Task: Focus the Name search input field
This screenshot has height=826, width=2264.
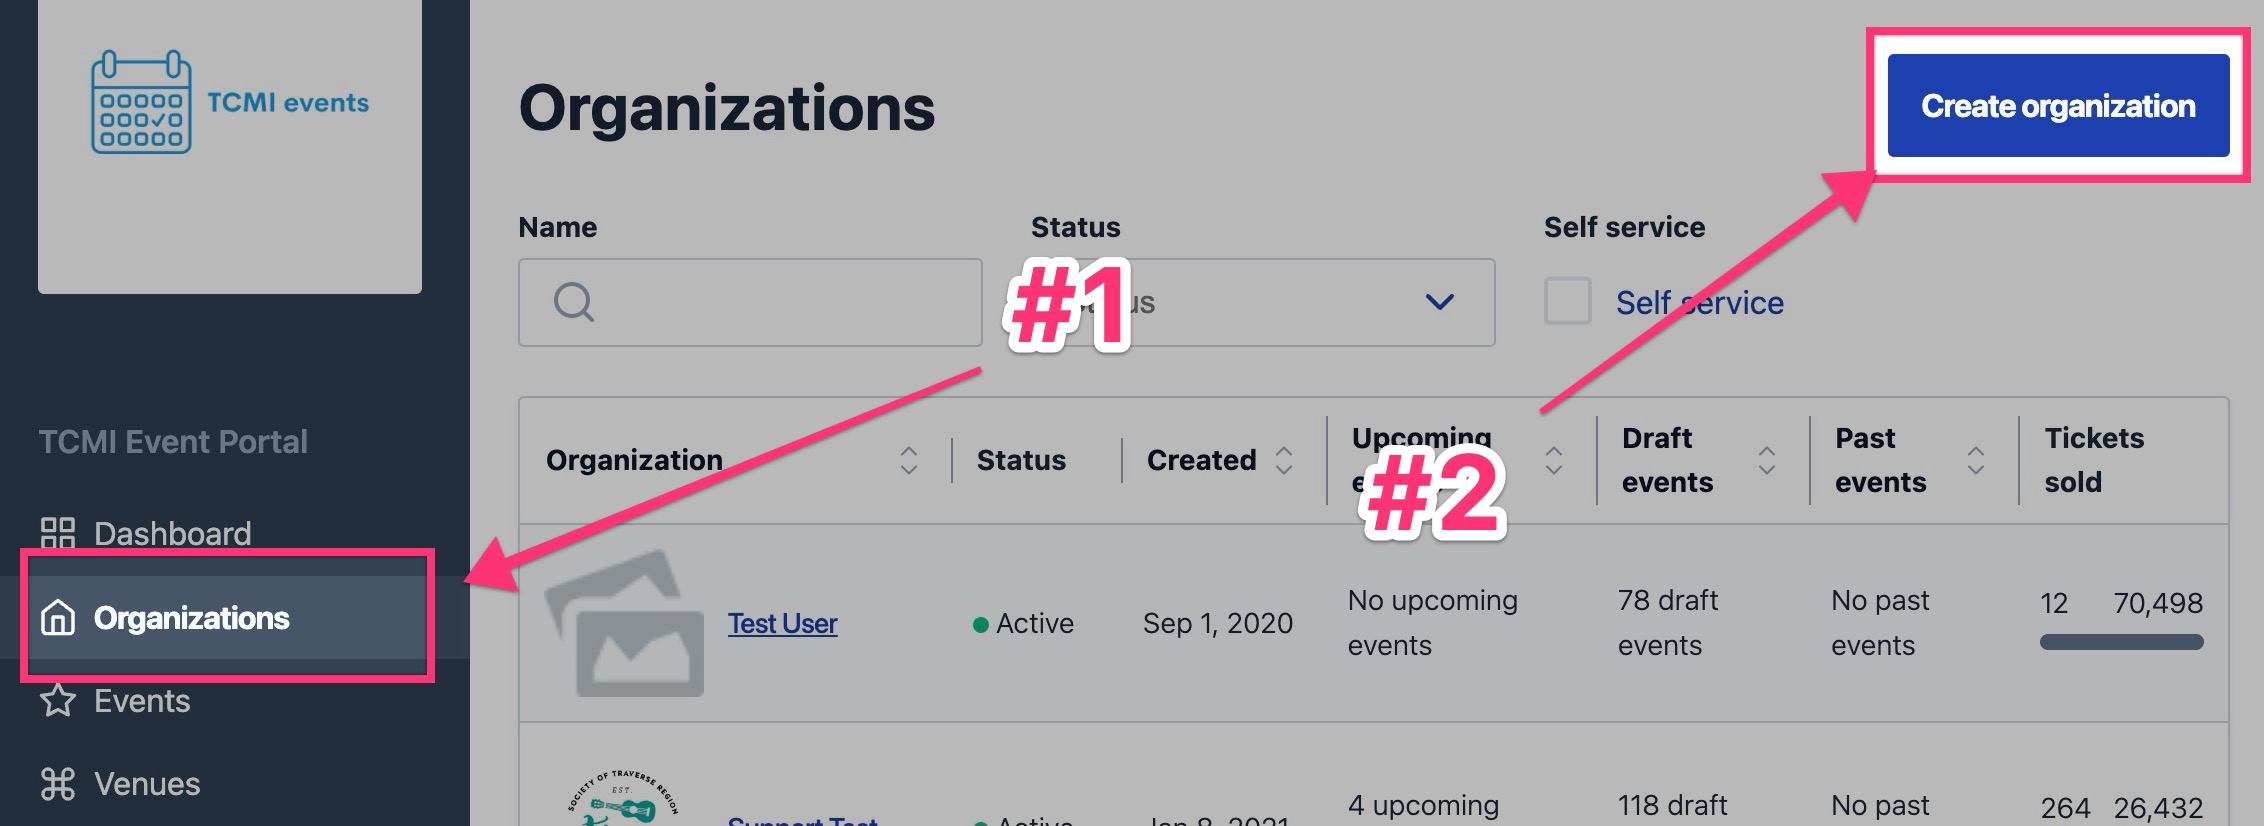Action: pos(750,302)
